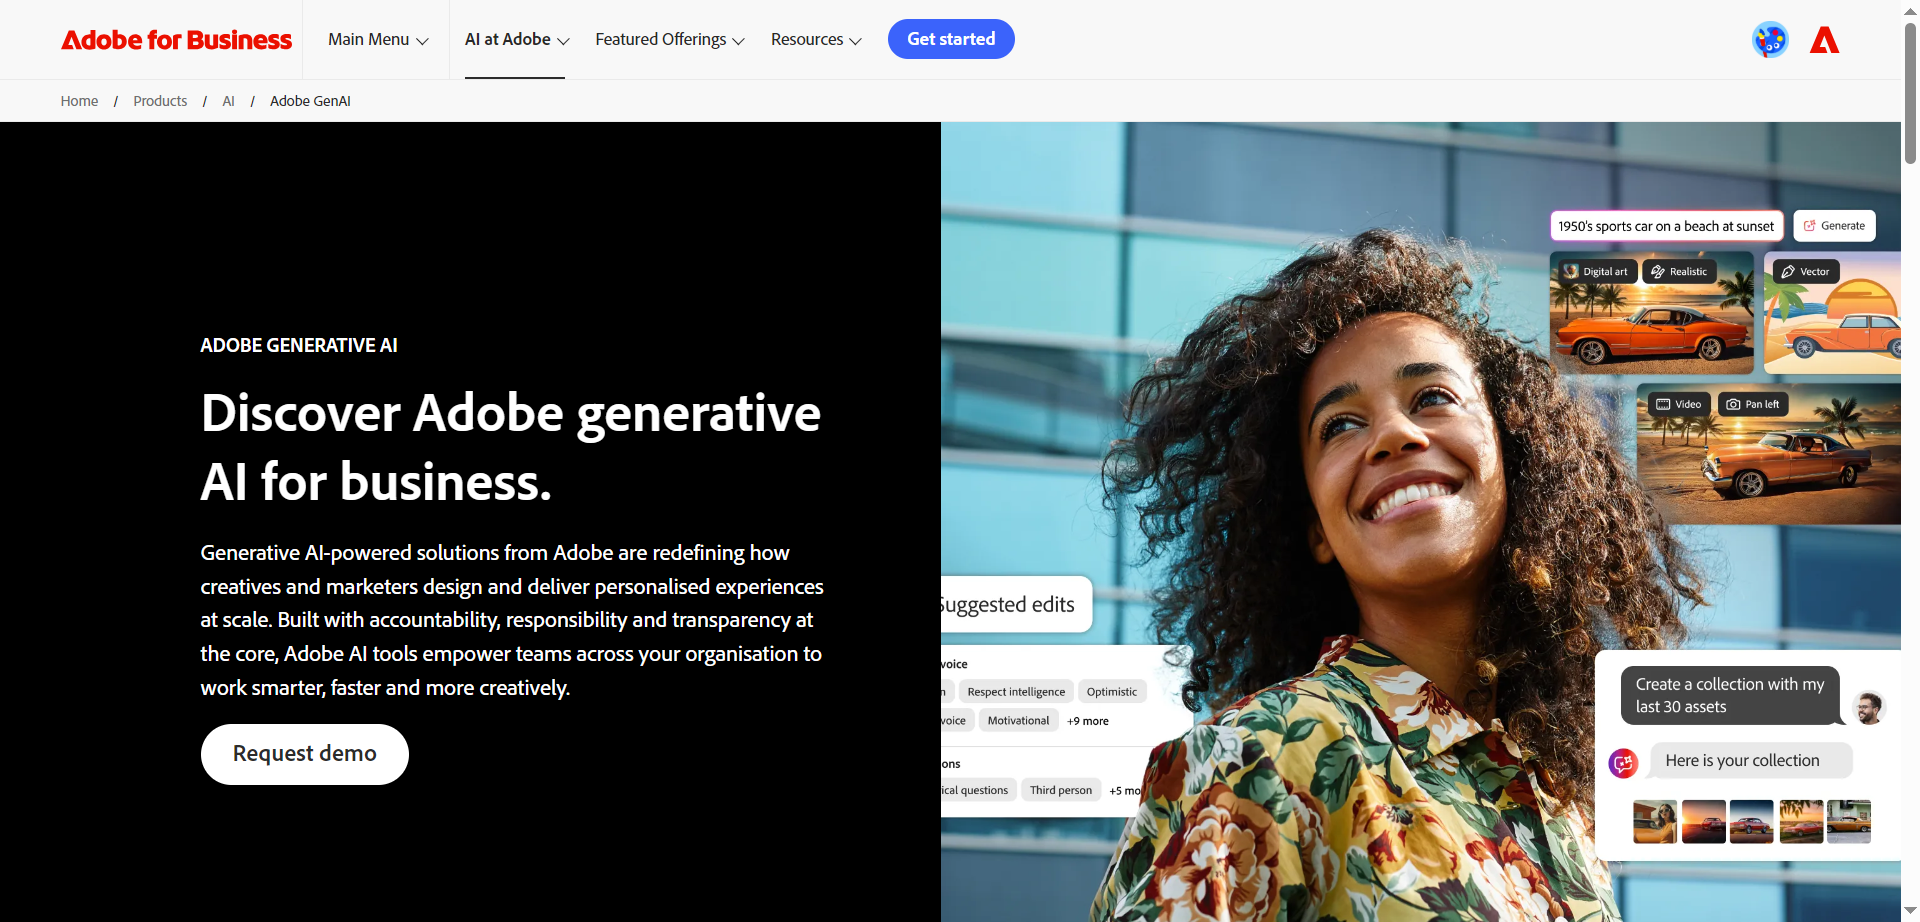The height and width of the screenshot is (922, 1920).
Task: Click the Request demo button
Action: click(305, 754)
